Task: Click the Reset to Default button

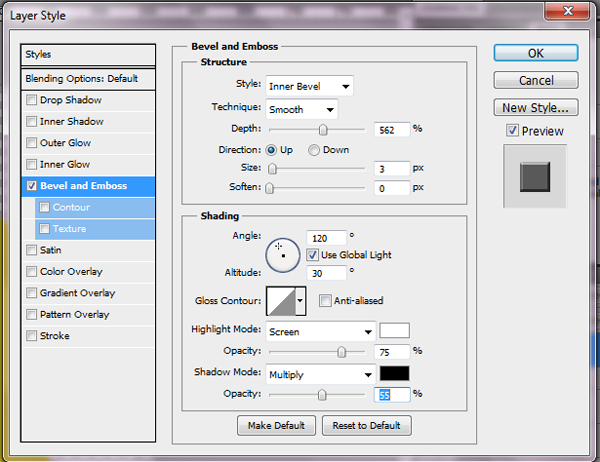Action: pos(367,425)
